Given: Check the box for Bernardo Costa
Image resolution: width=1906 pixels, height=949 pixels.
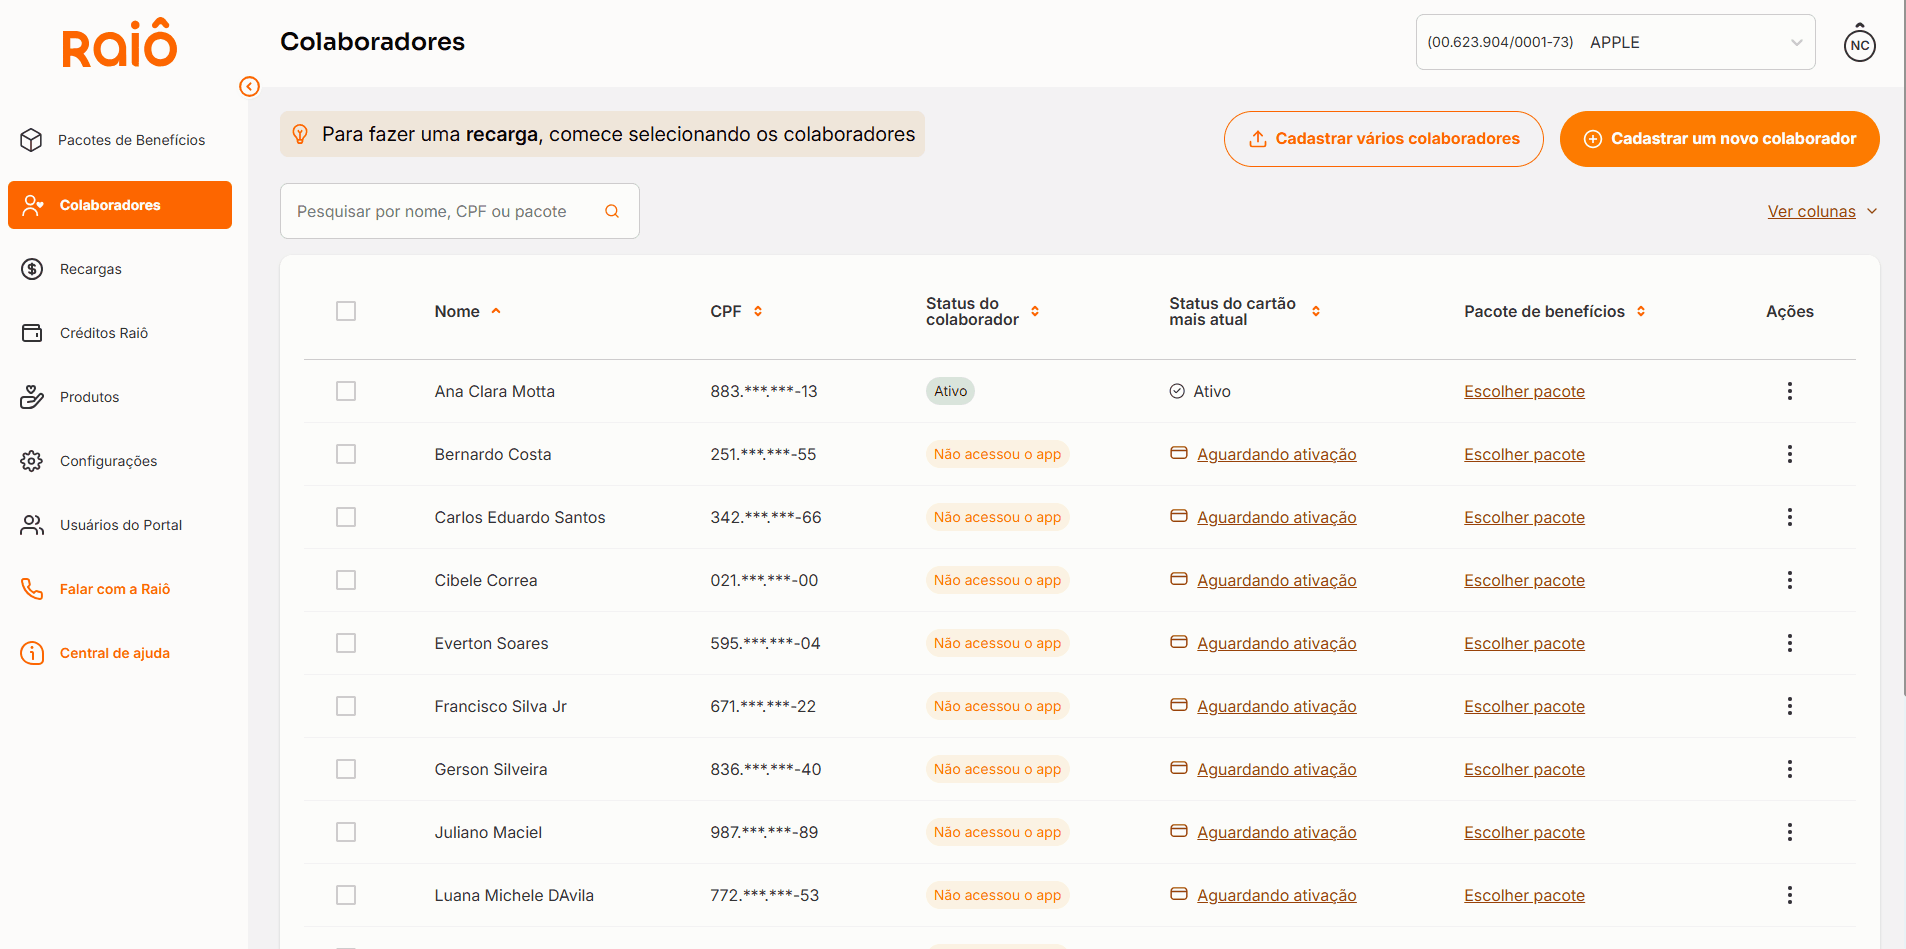Looking at the screenshot, I should coord(346,454).
